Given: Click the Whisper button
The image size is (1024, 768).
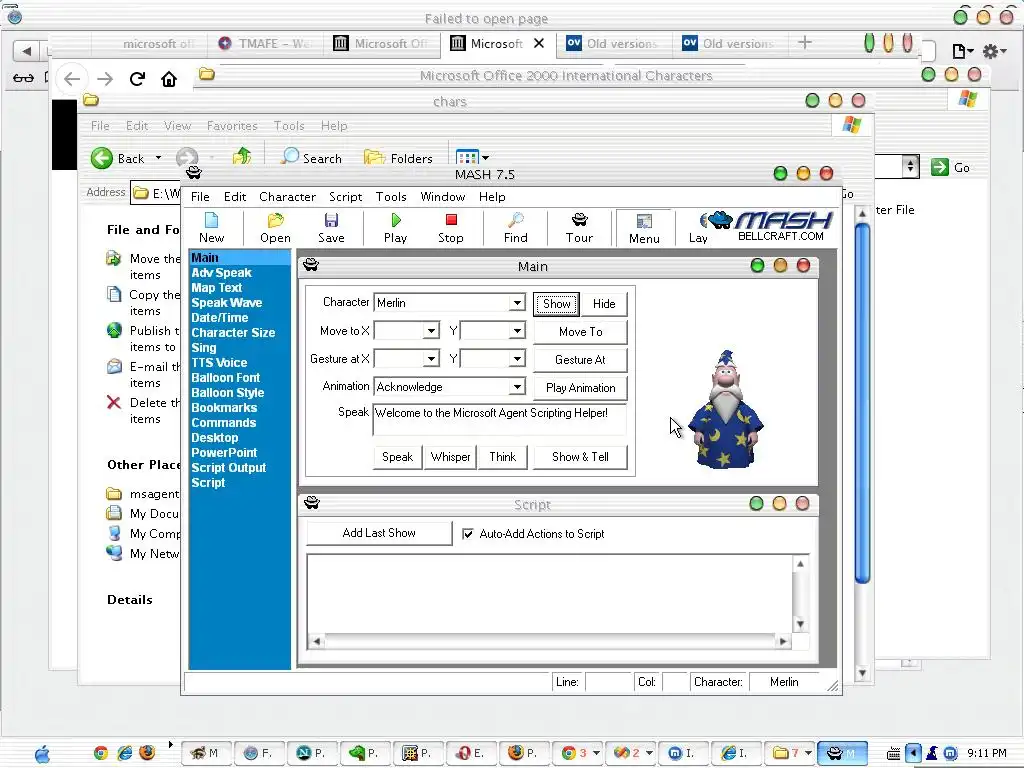Looking at the screenshot, I should click(x=450, y=457).
